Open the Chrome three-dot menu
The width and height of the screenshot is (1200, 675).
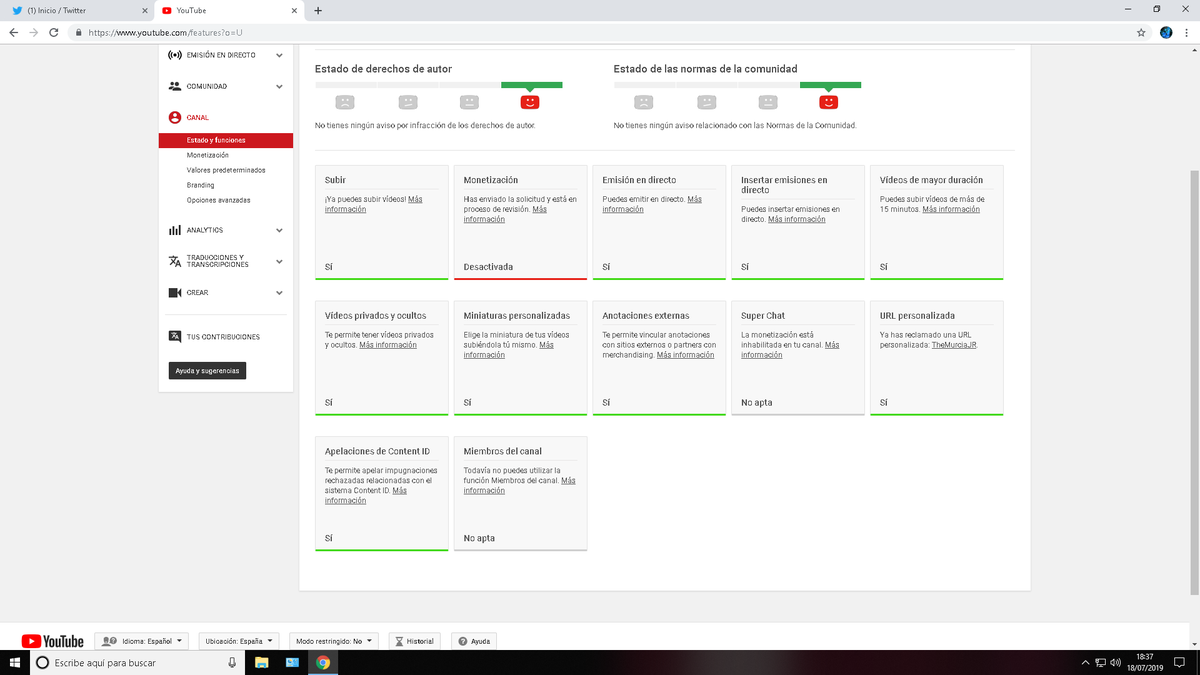click(1187, 32)
